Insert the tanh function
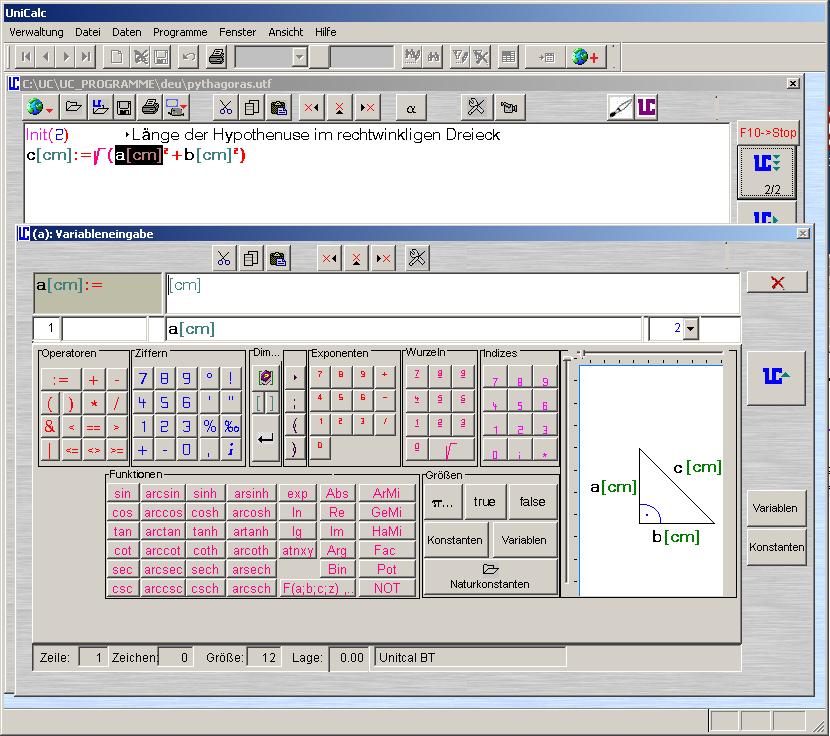The height and width of the screenshot is (736, 830). point(205,532)
